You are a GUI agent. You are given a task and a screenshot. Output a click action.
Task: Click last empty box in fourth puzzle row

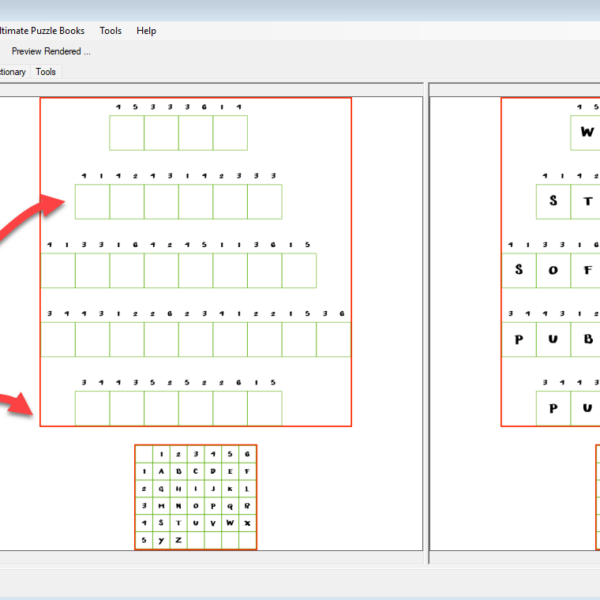pyautogui.click(x=334, y=339)
